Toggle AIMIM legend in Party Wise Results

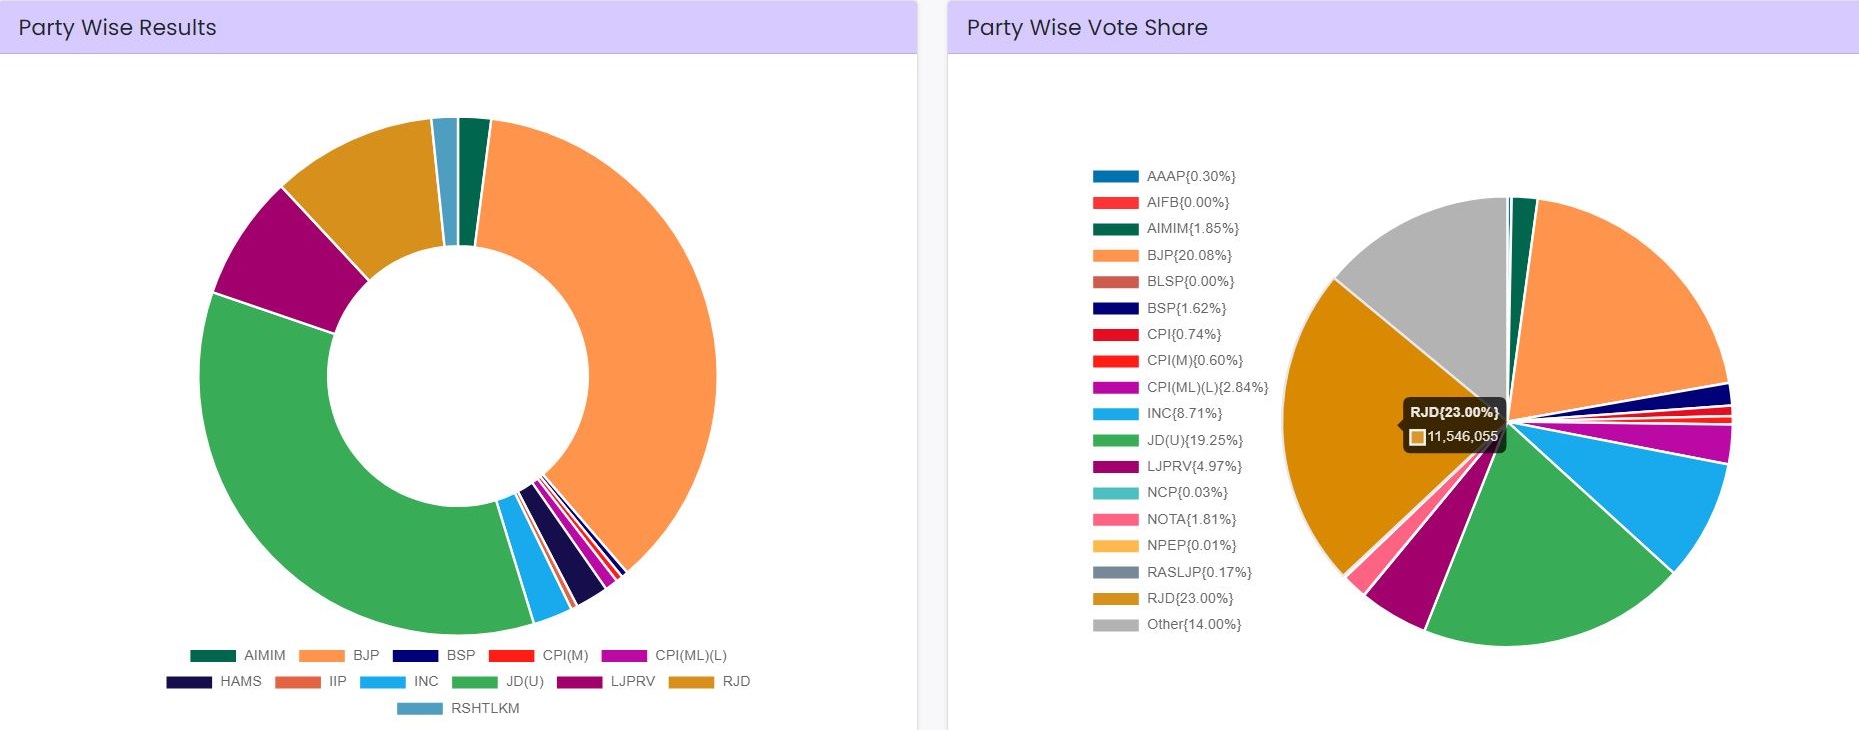coord(238,656)
